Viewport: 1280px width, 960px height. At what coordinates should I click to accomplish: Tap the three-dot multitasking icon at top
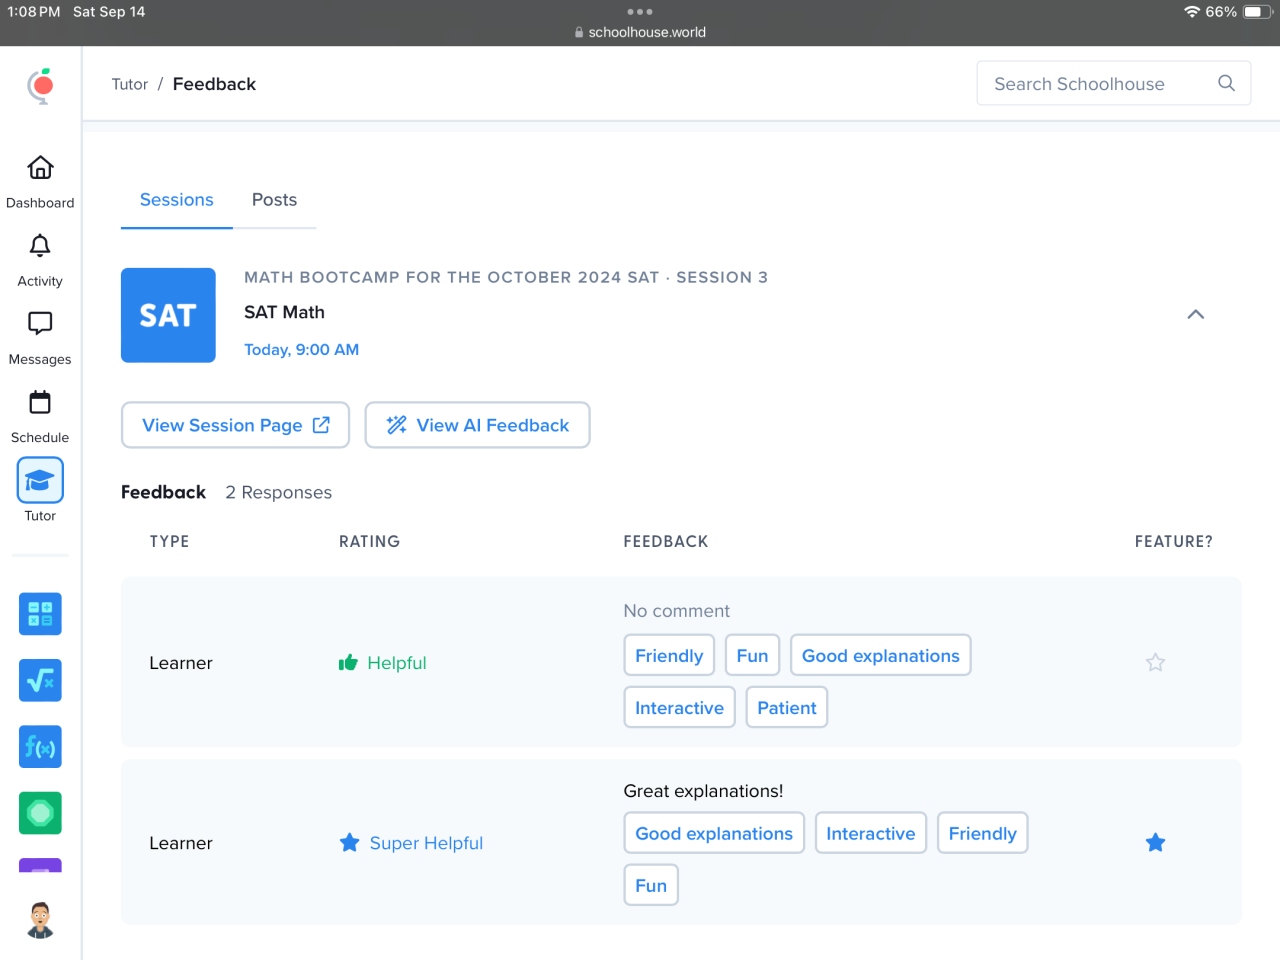tap(640, 12)
